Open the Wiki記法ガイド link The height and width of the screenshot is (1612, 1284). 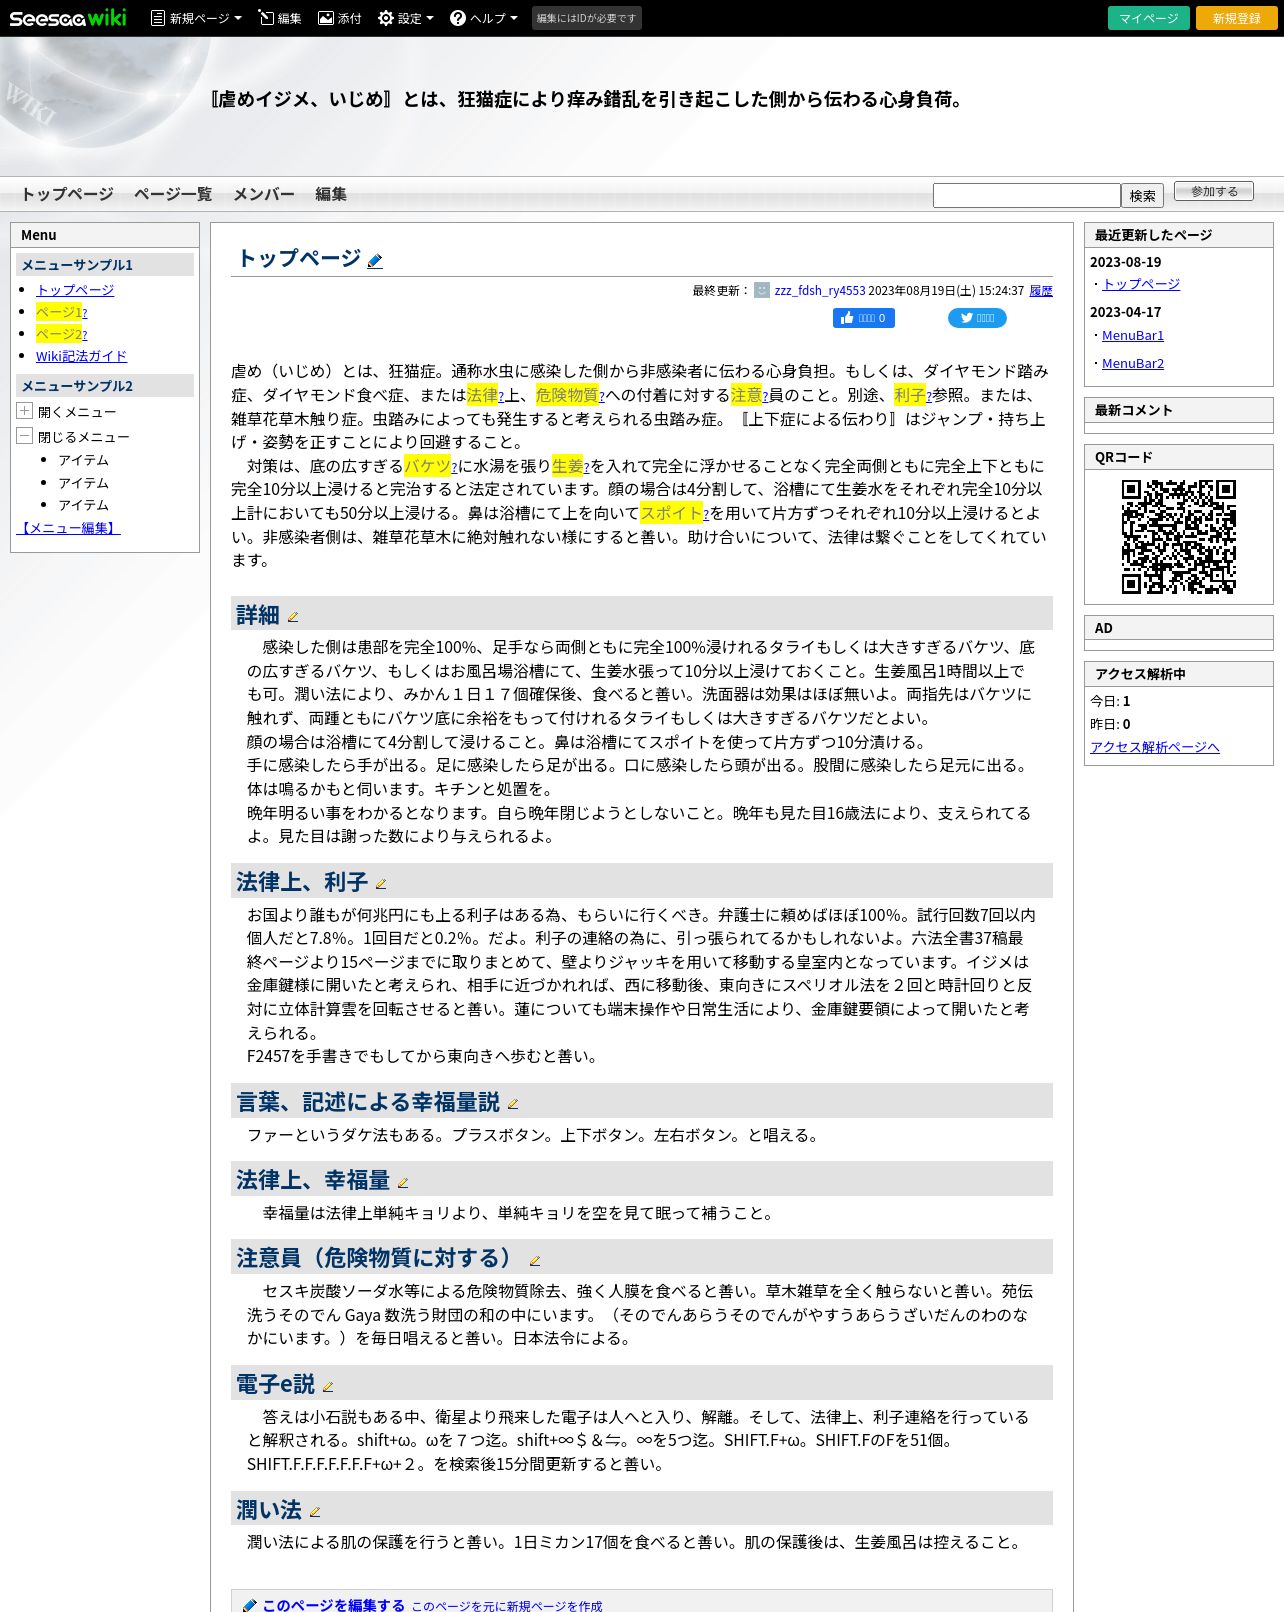point(81,356)
